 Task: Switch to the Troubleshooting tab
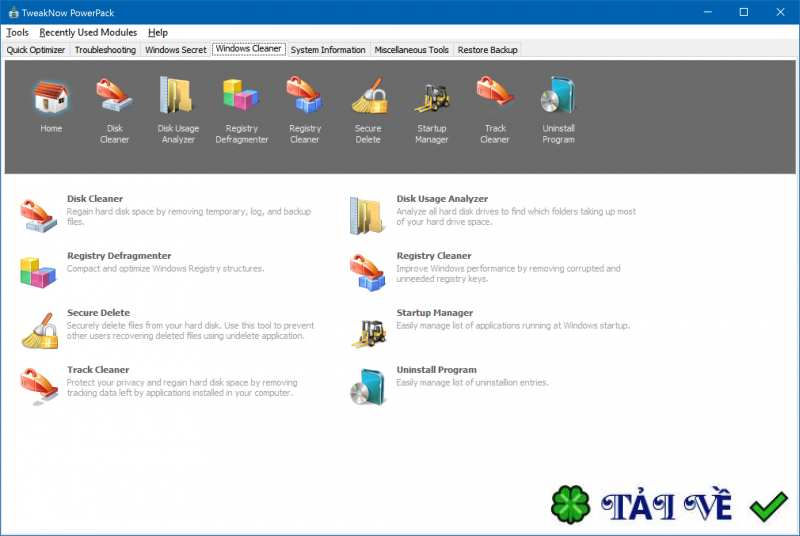(105, 50)
